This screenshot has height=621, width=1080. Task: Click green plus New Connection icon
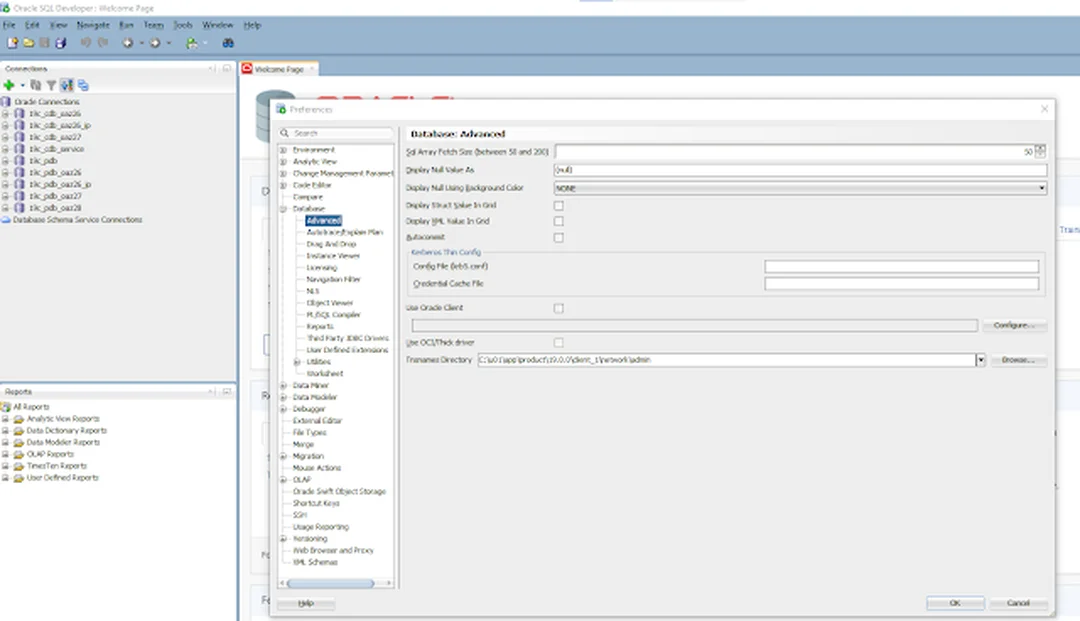coord(9,85)
